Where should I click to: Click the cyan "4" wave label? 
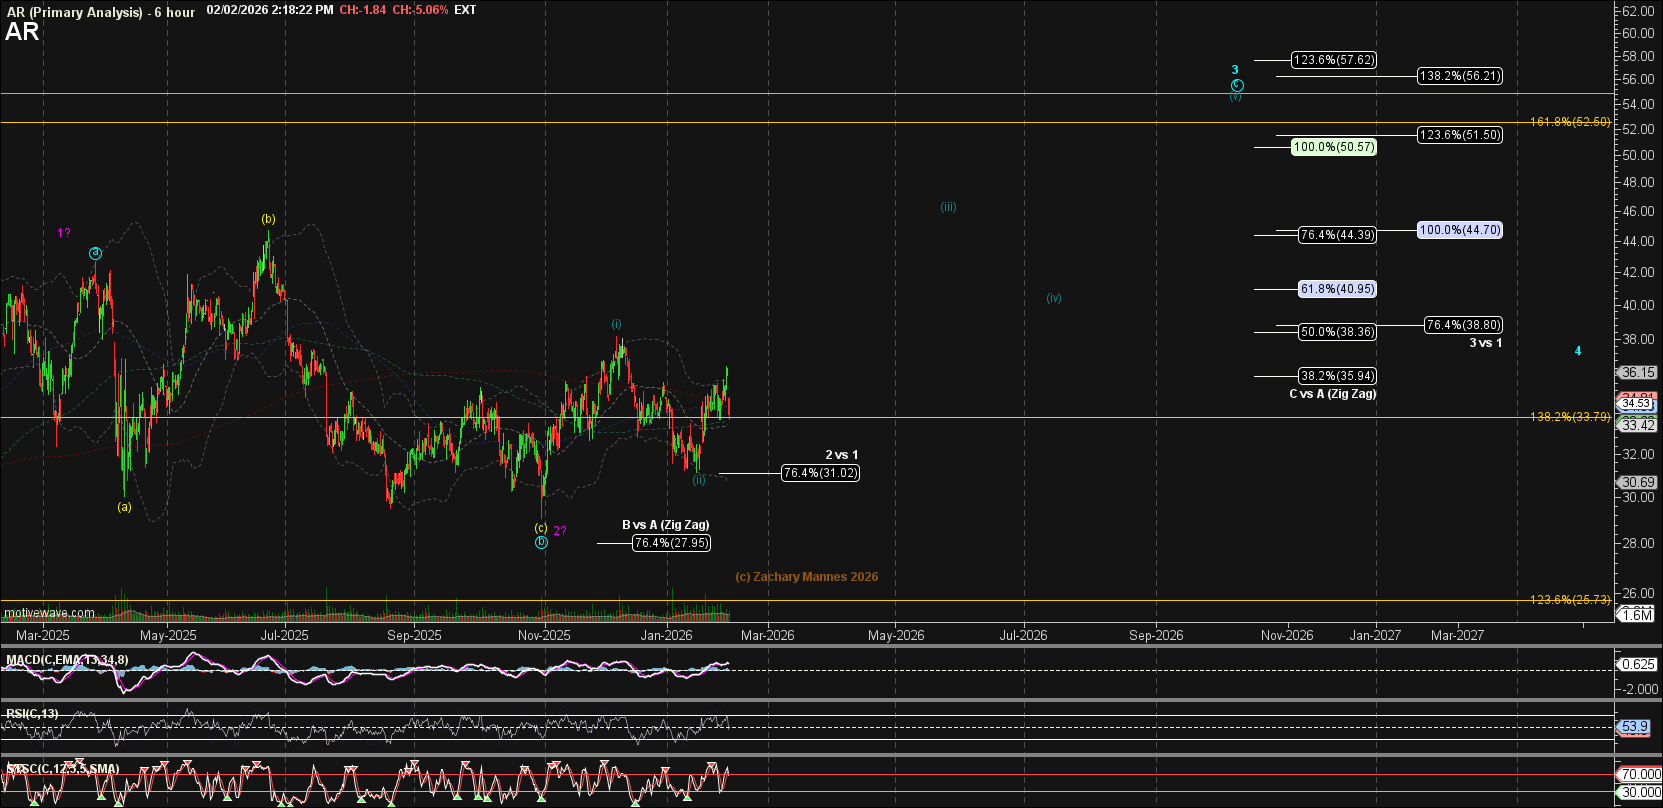[x=1578, y=351]
